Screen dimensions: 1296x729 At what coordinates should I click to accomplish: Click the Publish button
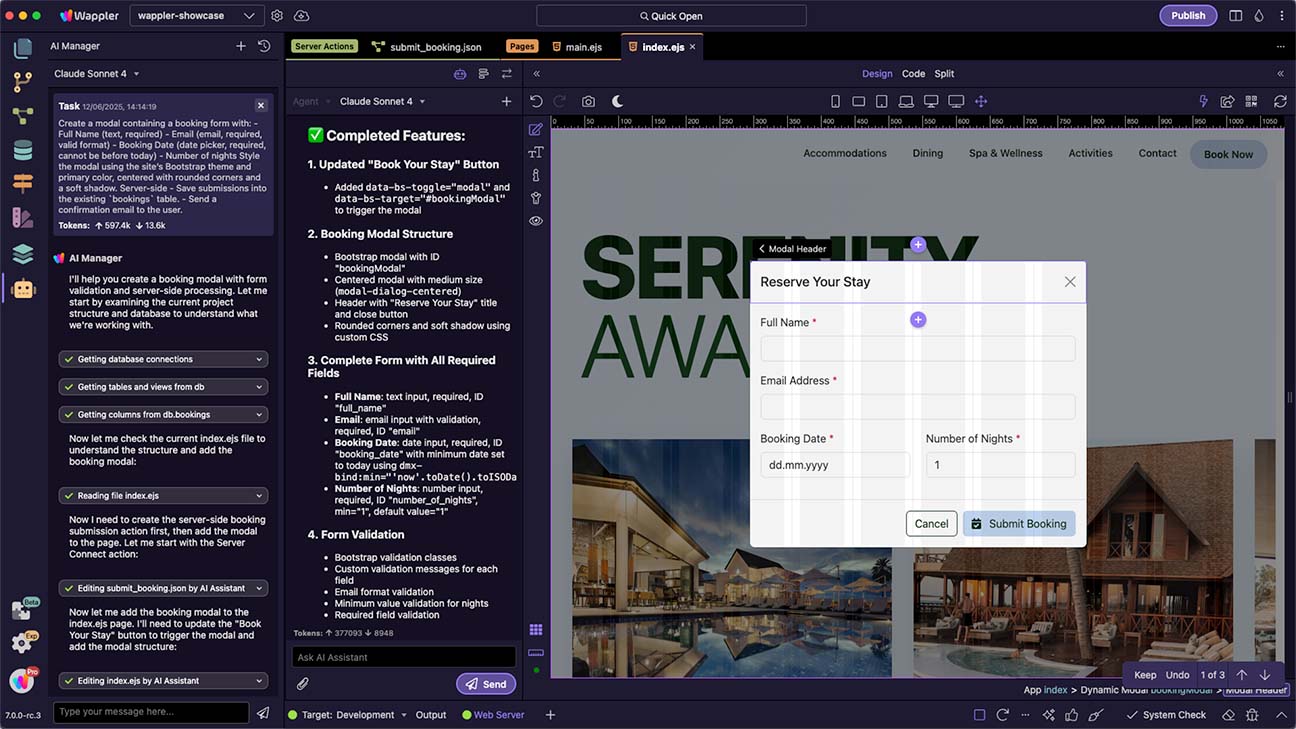[x=1188, y=16]
